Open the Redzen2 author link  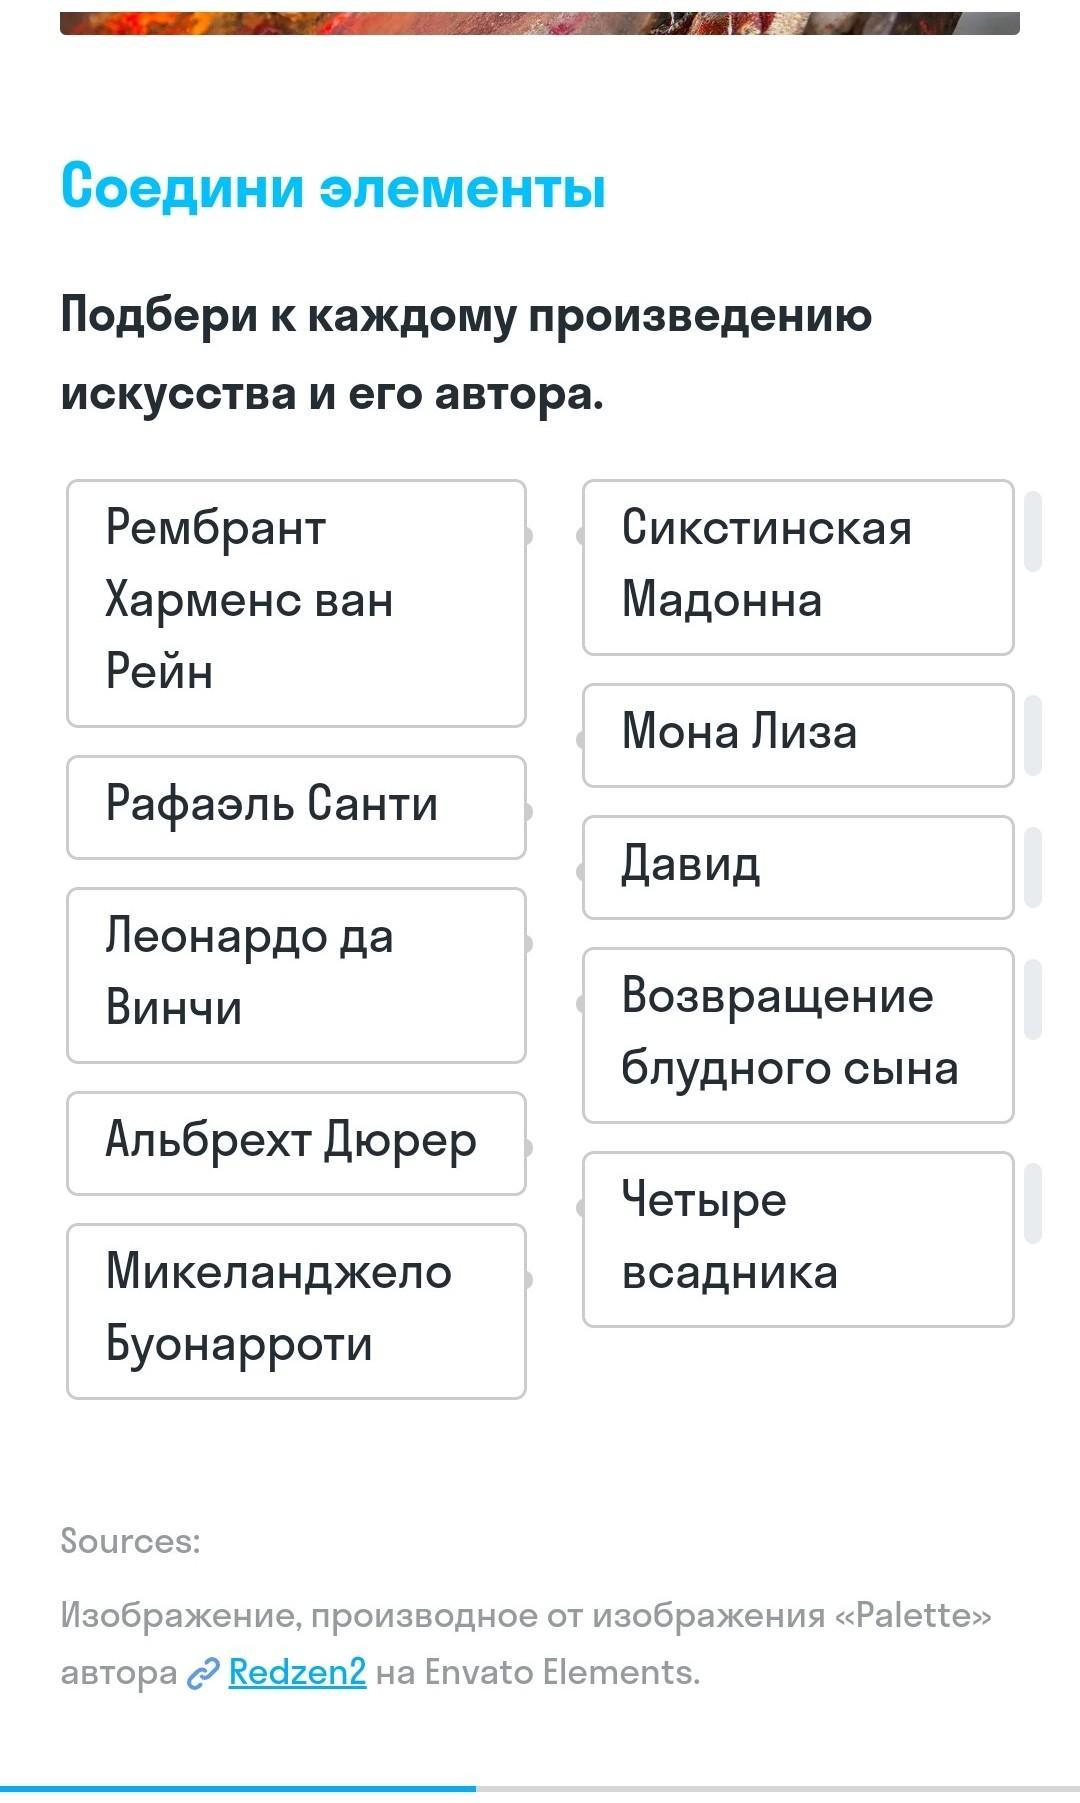click(297, 1672)
